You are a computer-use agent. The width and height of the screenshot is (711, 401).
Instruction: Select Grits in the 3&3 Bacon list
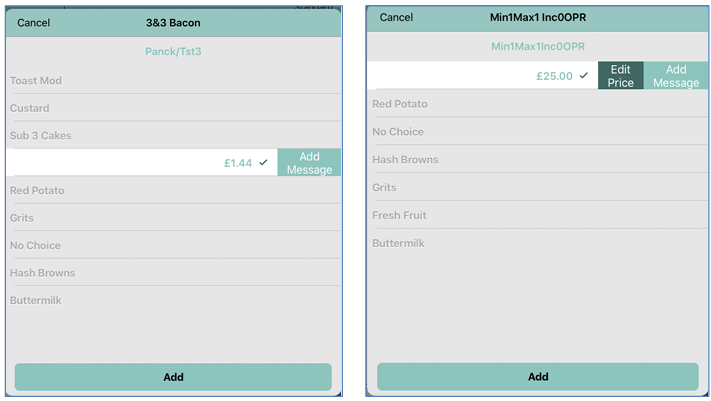pos(22,218)
